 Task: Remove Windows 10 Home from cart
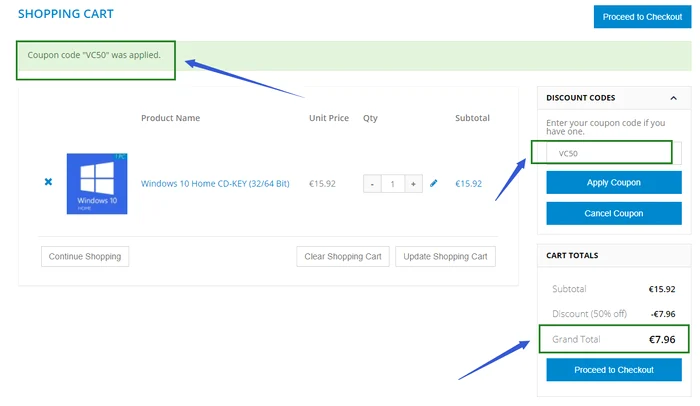(48, 182)
